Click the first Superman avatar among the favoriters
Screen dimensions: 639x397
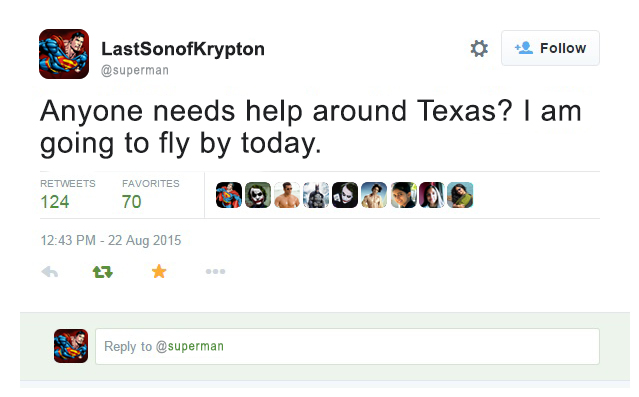pos(229,195)
